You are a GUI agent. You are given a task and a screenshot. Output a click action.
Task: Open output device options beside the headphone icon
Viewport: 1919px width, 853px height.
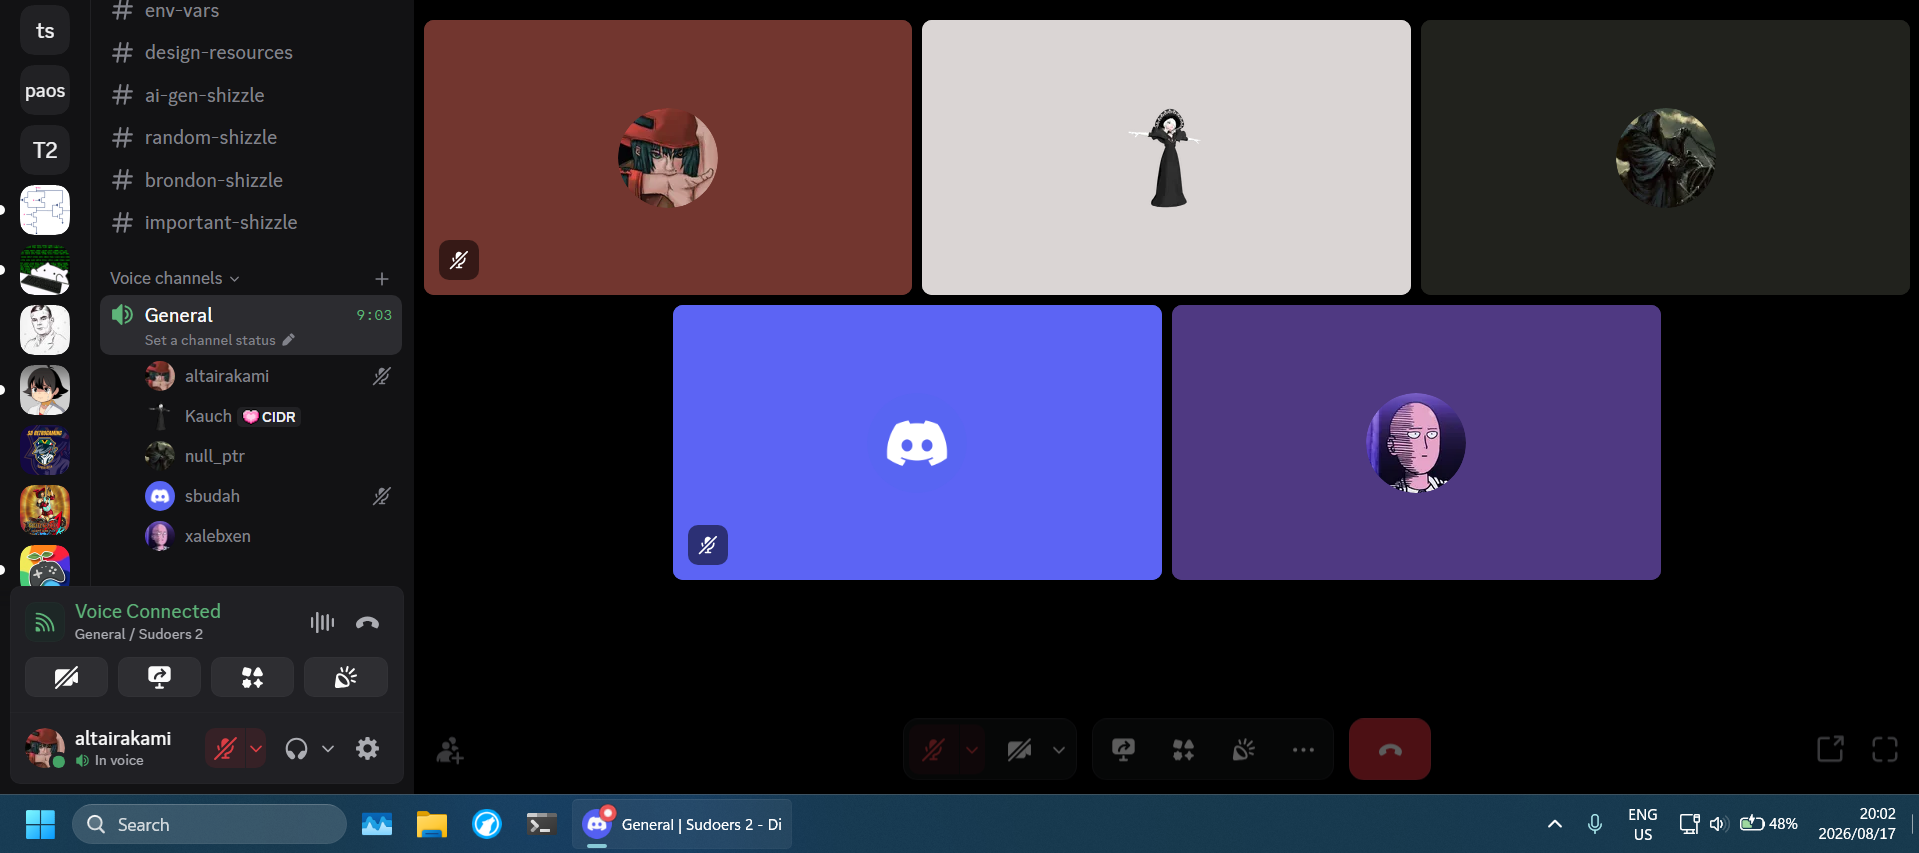click(x=327, y=748)
